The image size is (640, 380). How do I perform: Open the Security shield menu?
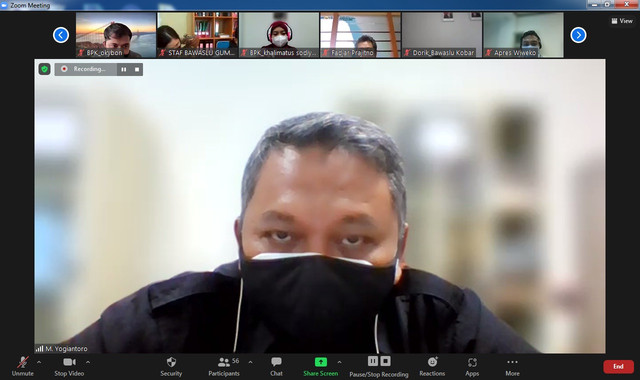(171, 366)
